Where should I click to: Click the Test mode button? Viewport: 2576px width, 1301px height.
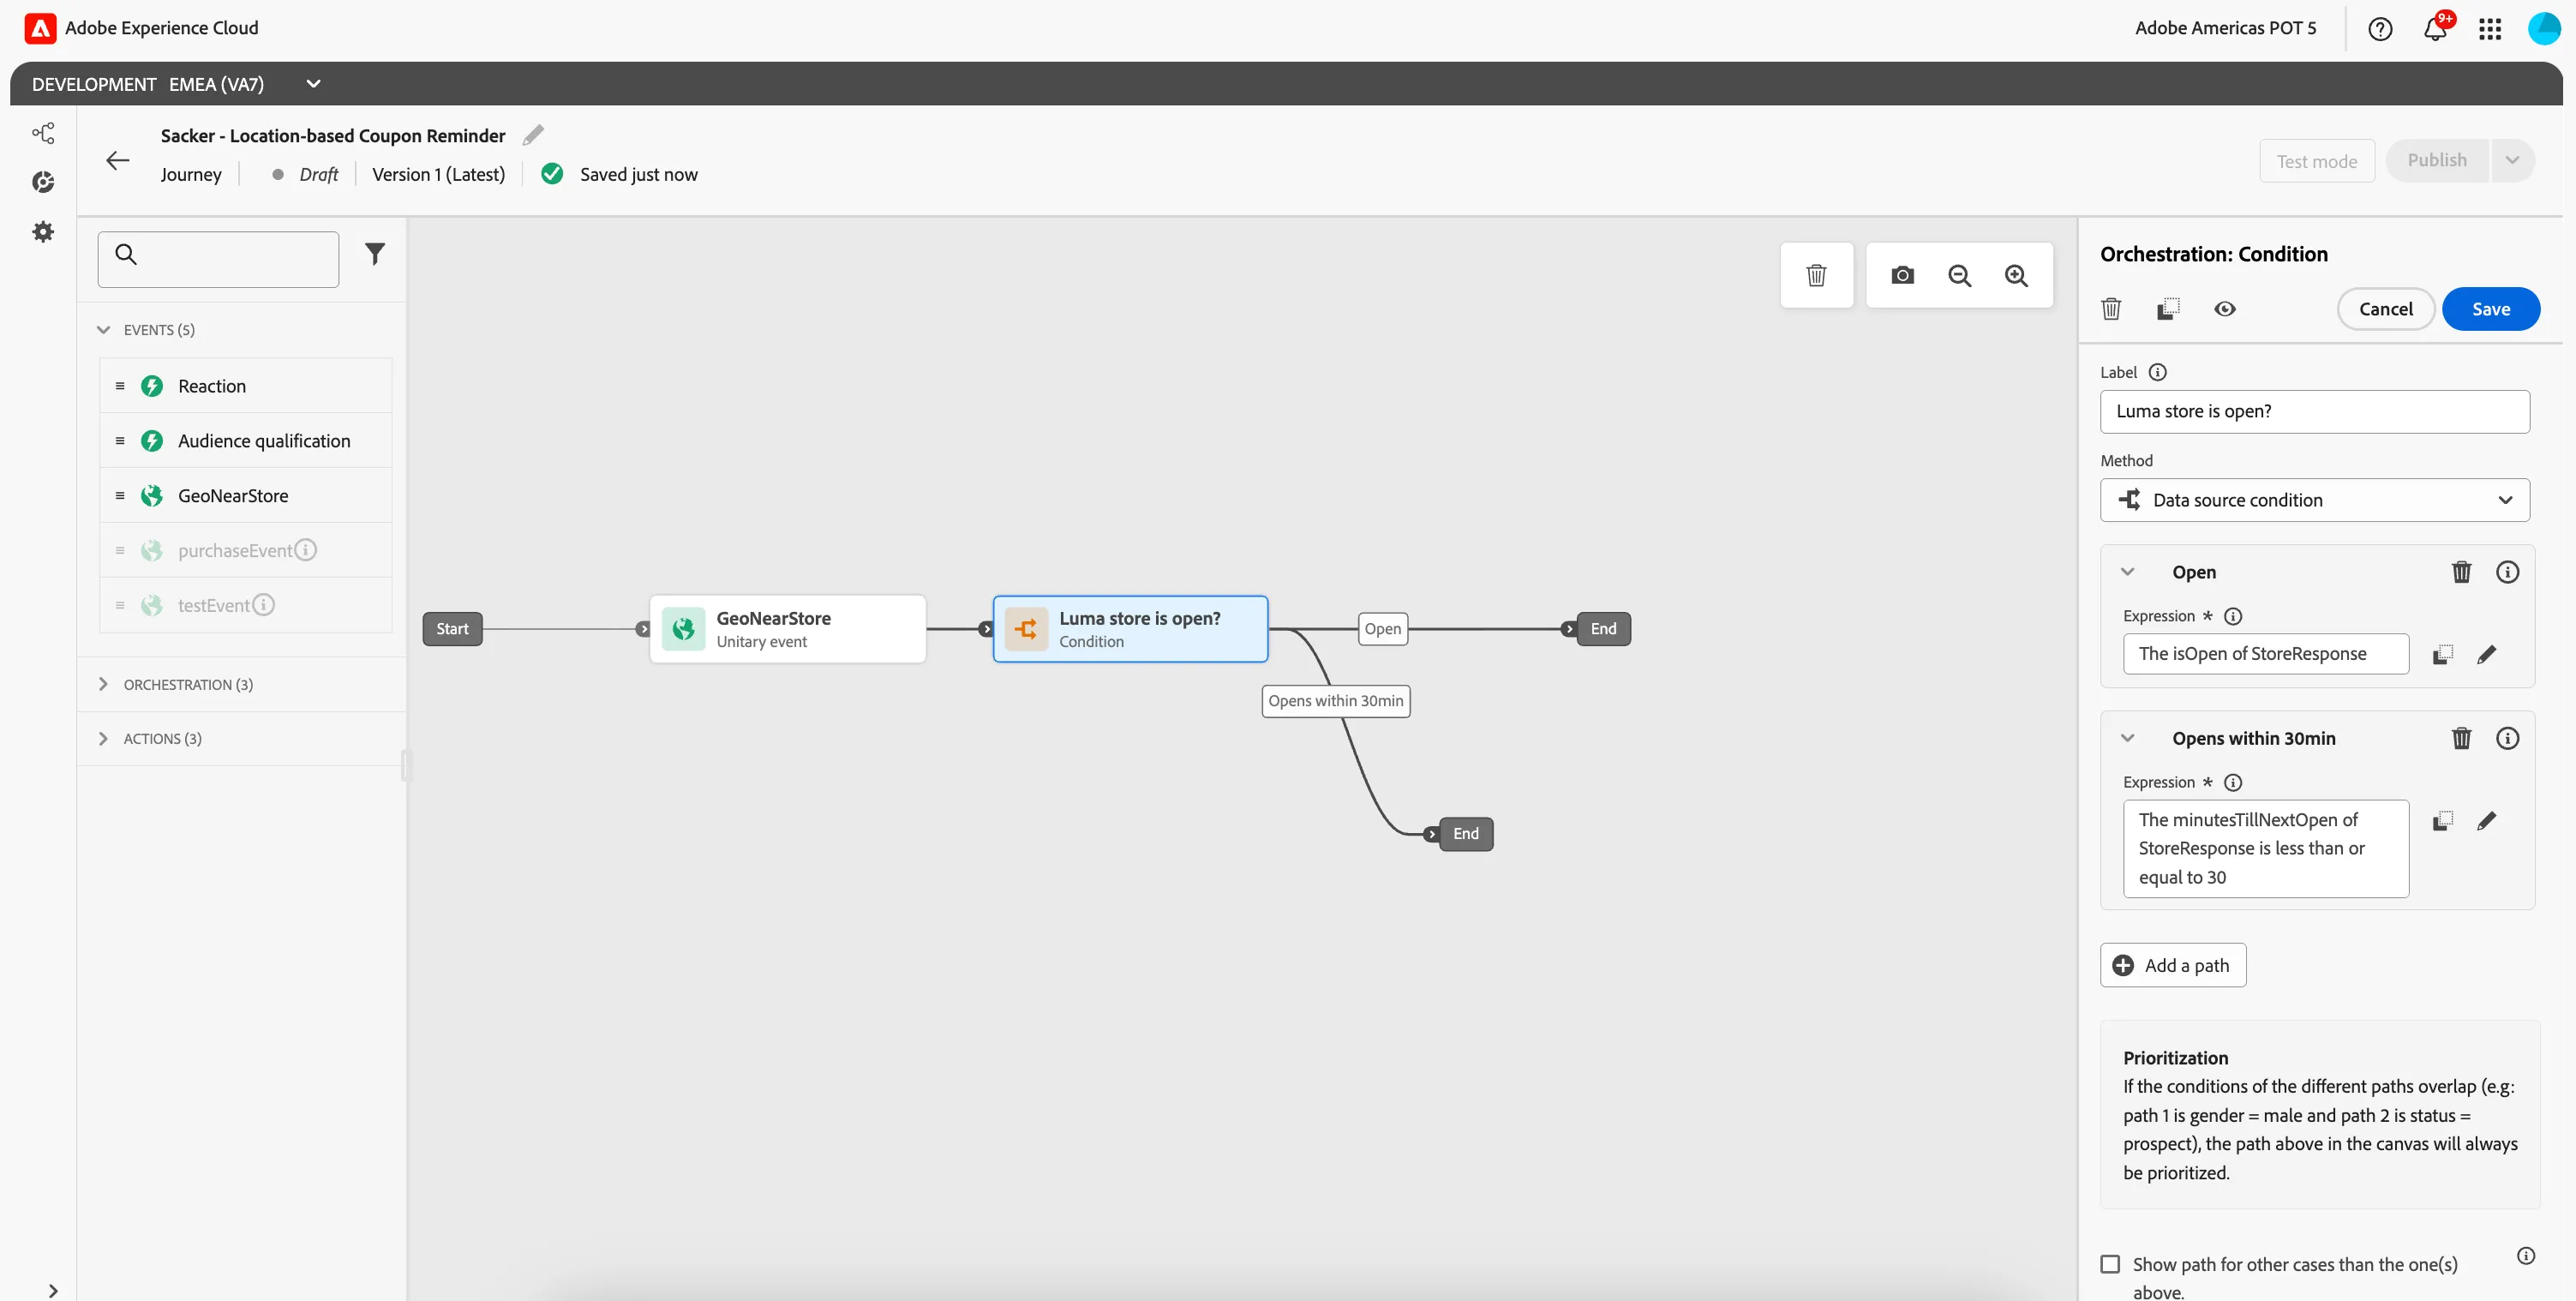click(2316, 161)
